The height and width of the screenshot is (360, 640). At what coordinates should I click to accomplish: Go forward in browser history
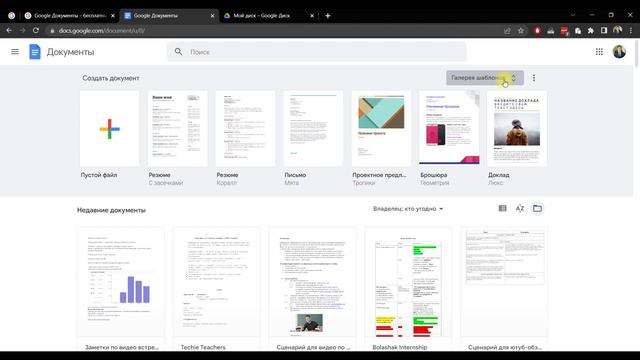tap(22, 31)
